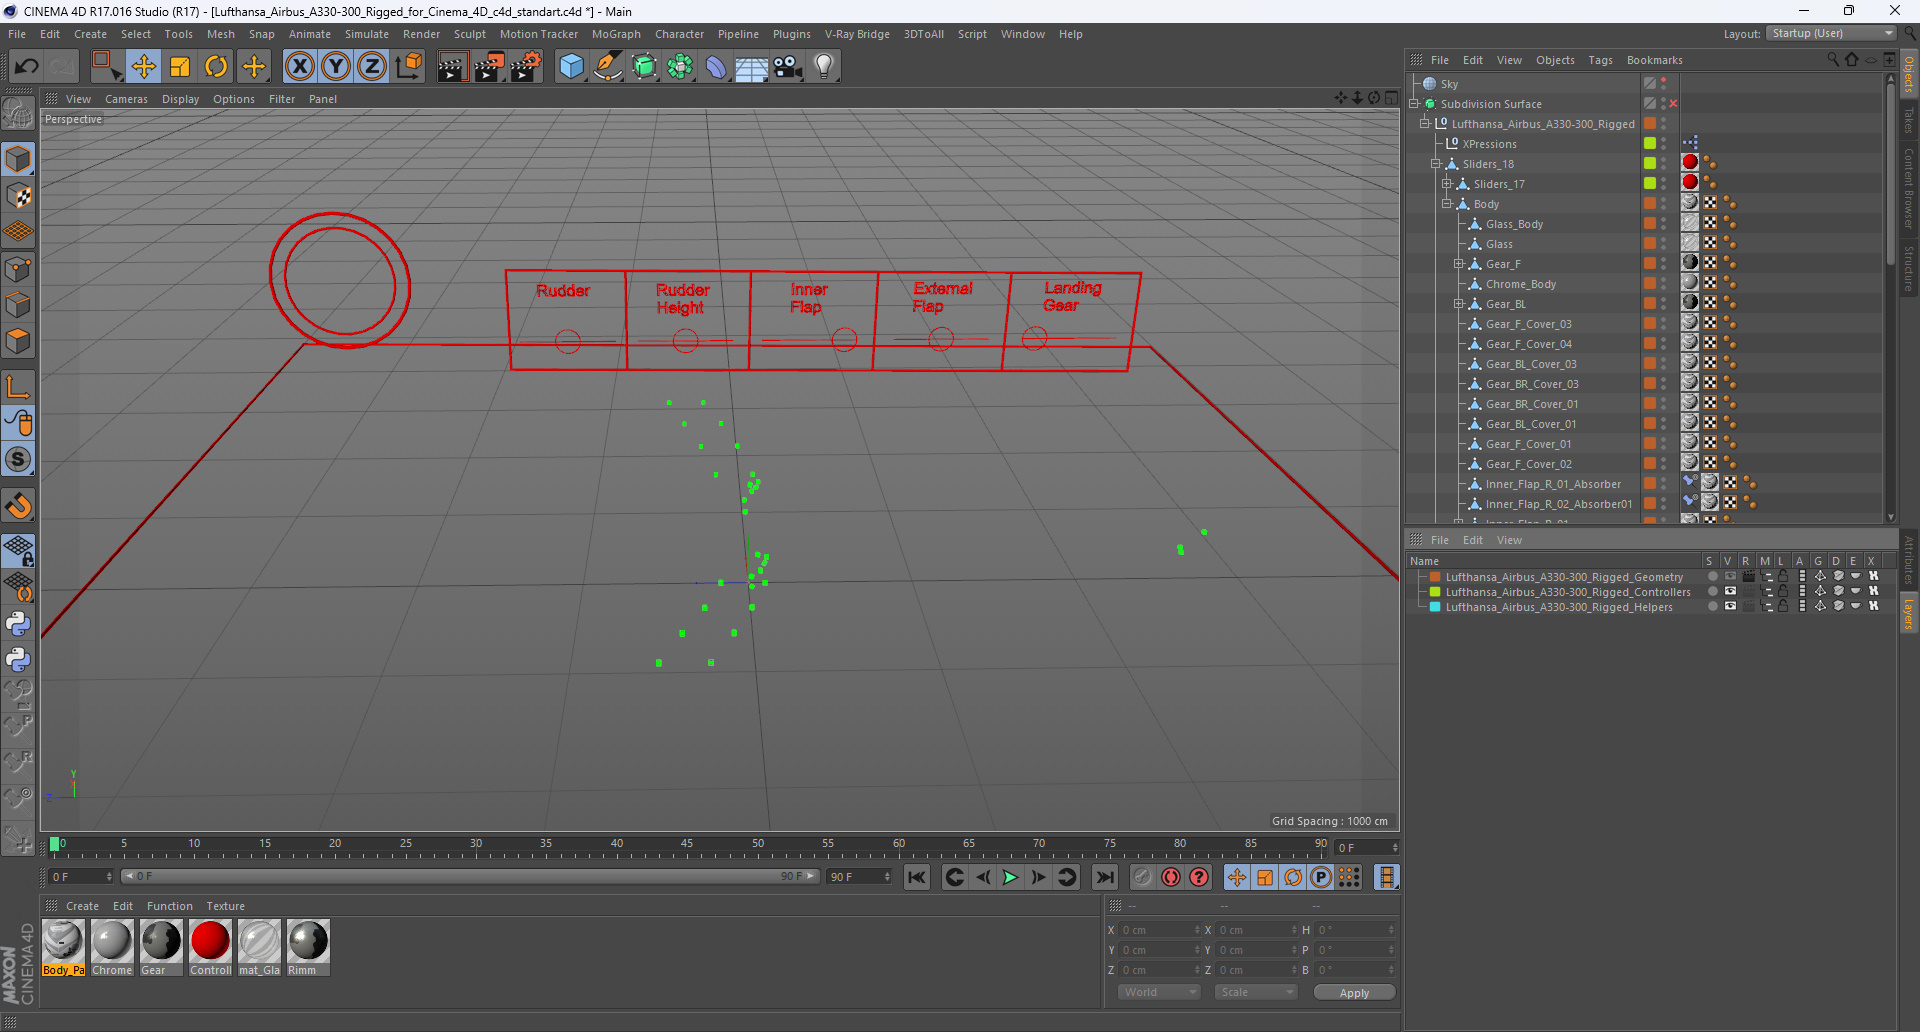
Task: Click the Cube primitive icon
Action: point(571,67)
